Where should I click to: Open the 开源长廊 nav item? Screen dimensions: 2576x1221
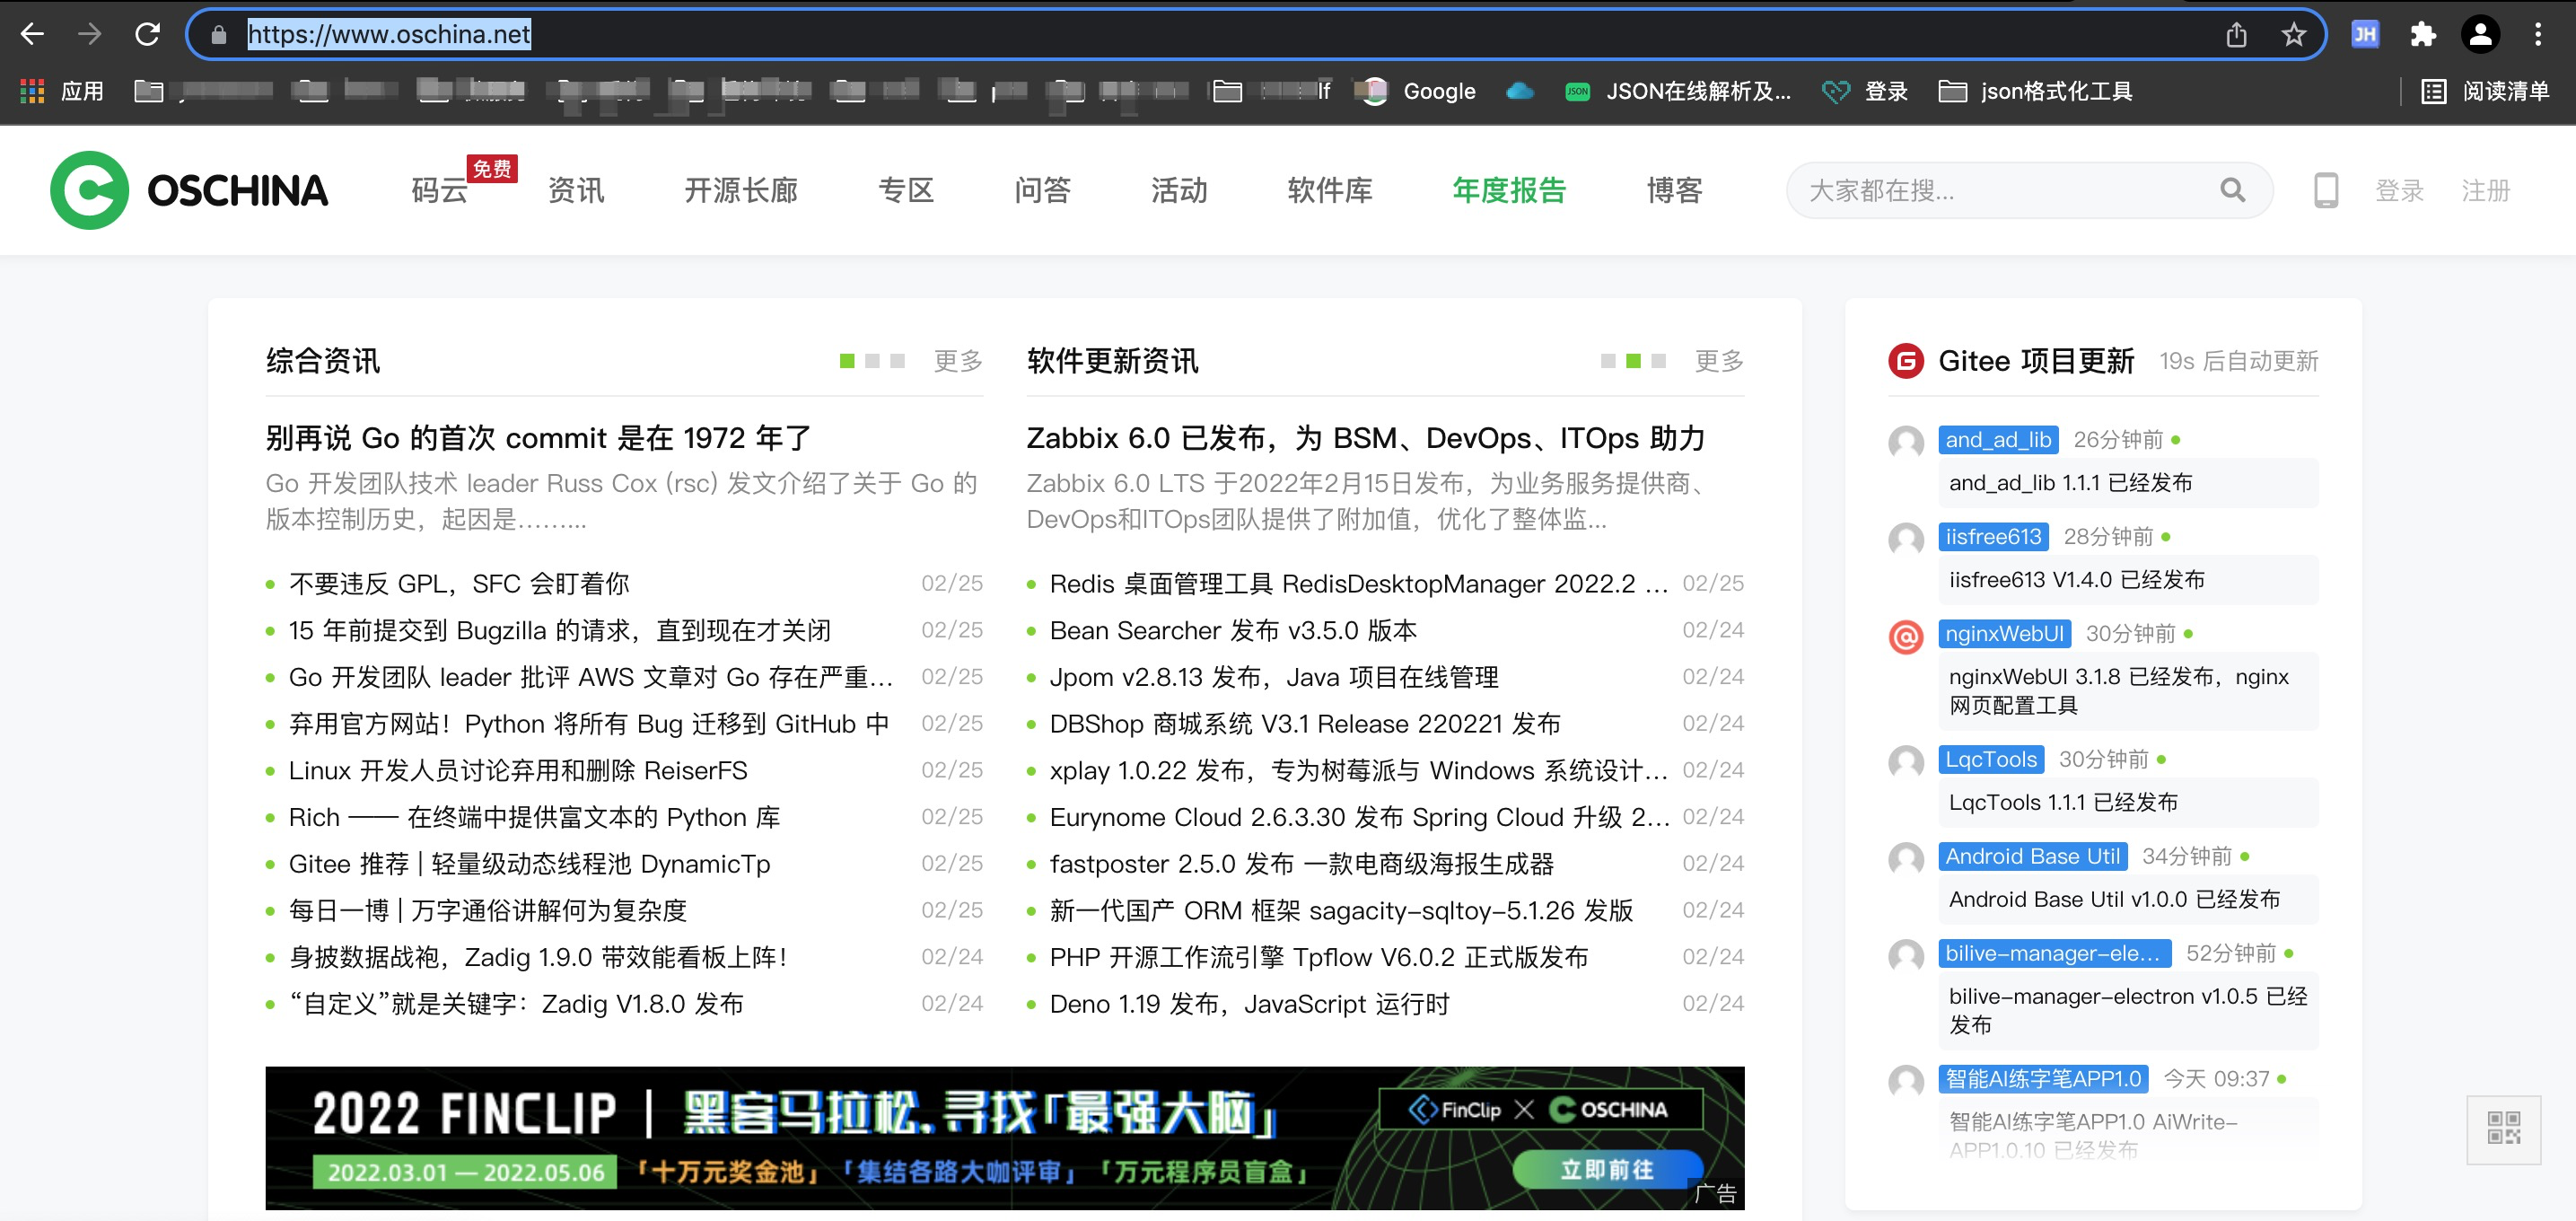[x=741, y=190]
